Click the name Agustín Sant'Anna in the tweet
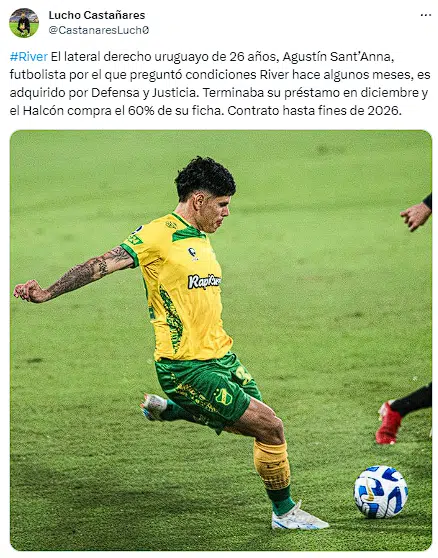This screenshot has width=438, height=558. [x=338, y=57]
